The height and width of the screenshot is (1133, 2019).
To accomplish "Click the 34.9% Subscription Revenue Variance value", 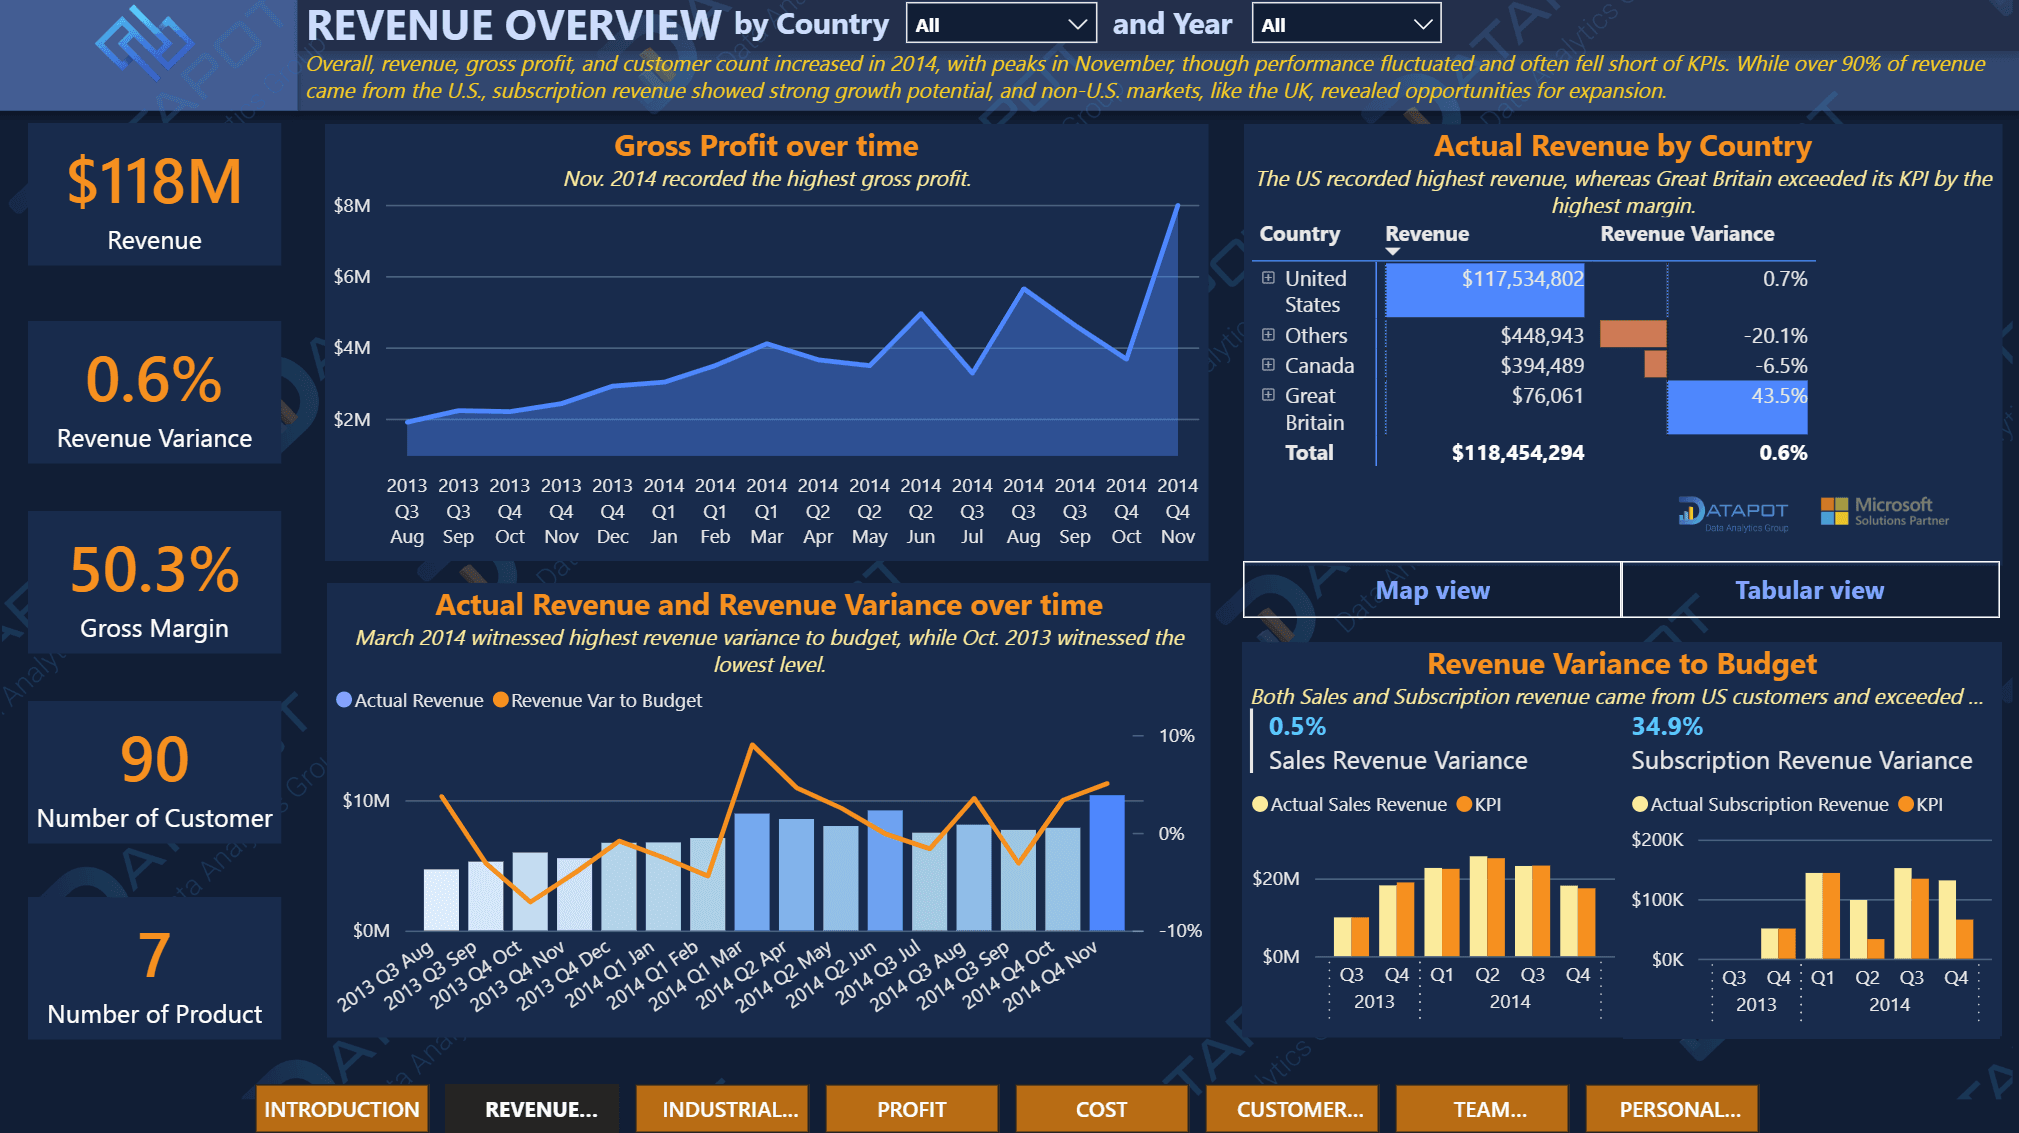I will click(x=1667, y=726).
